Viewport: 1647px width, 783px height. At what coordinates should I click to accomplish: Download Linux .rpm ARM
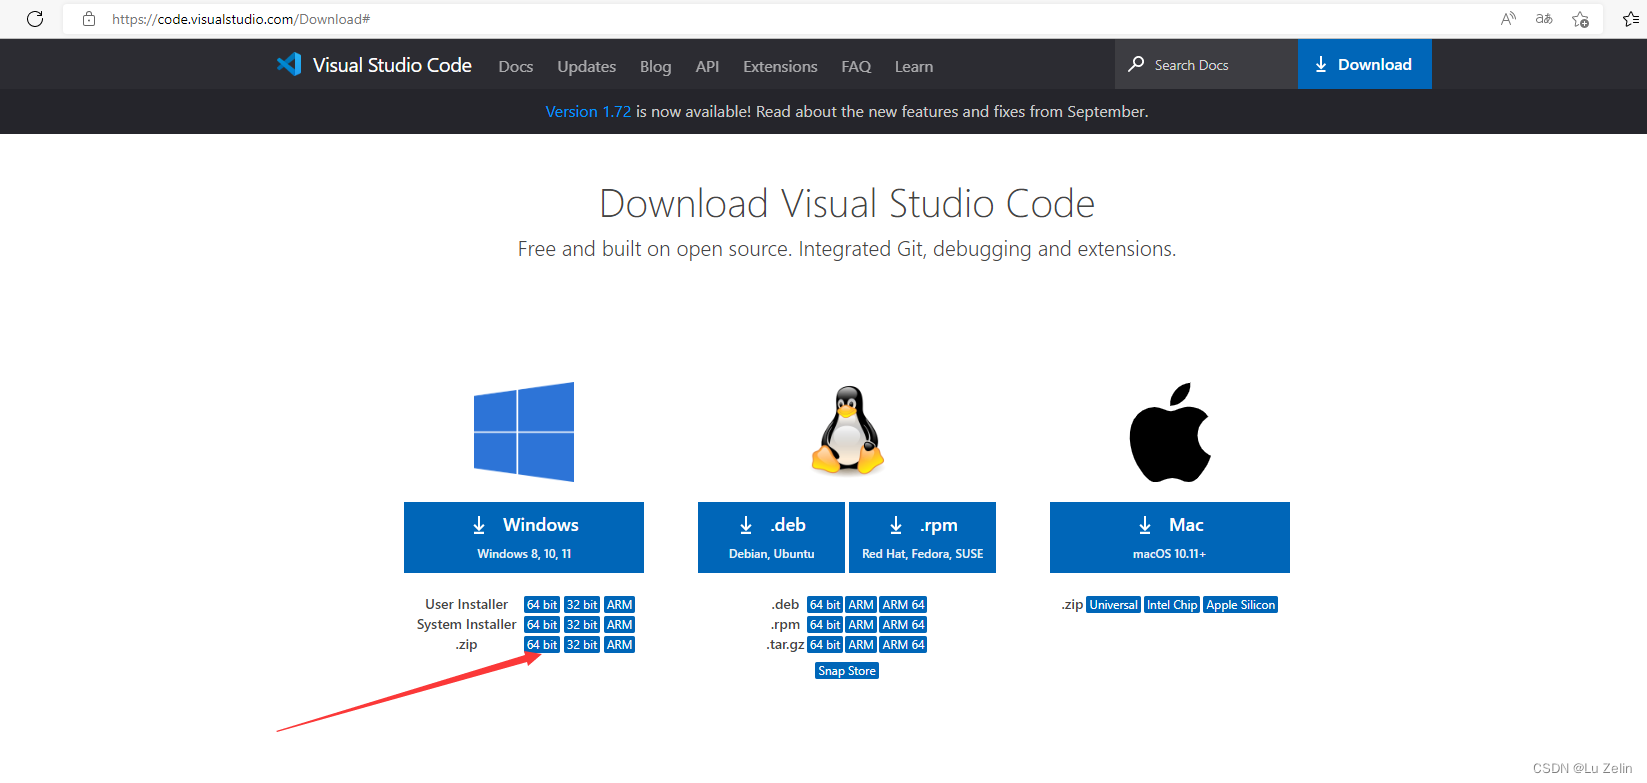pos(861,625)
